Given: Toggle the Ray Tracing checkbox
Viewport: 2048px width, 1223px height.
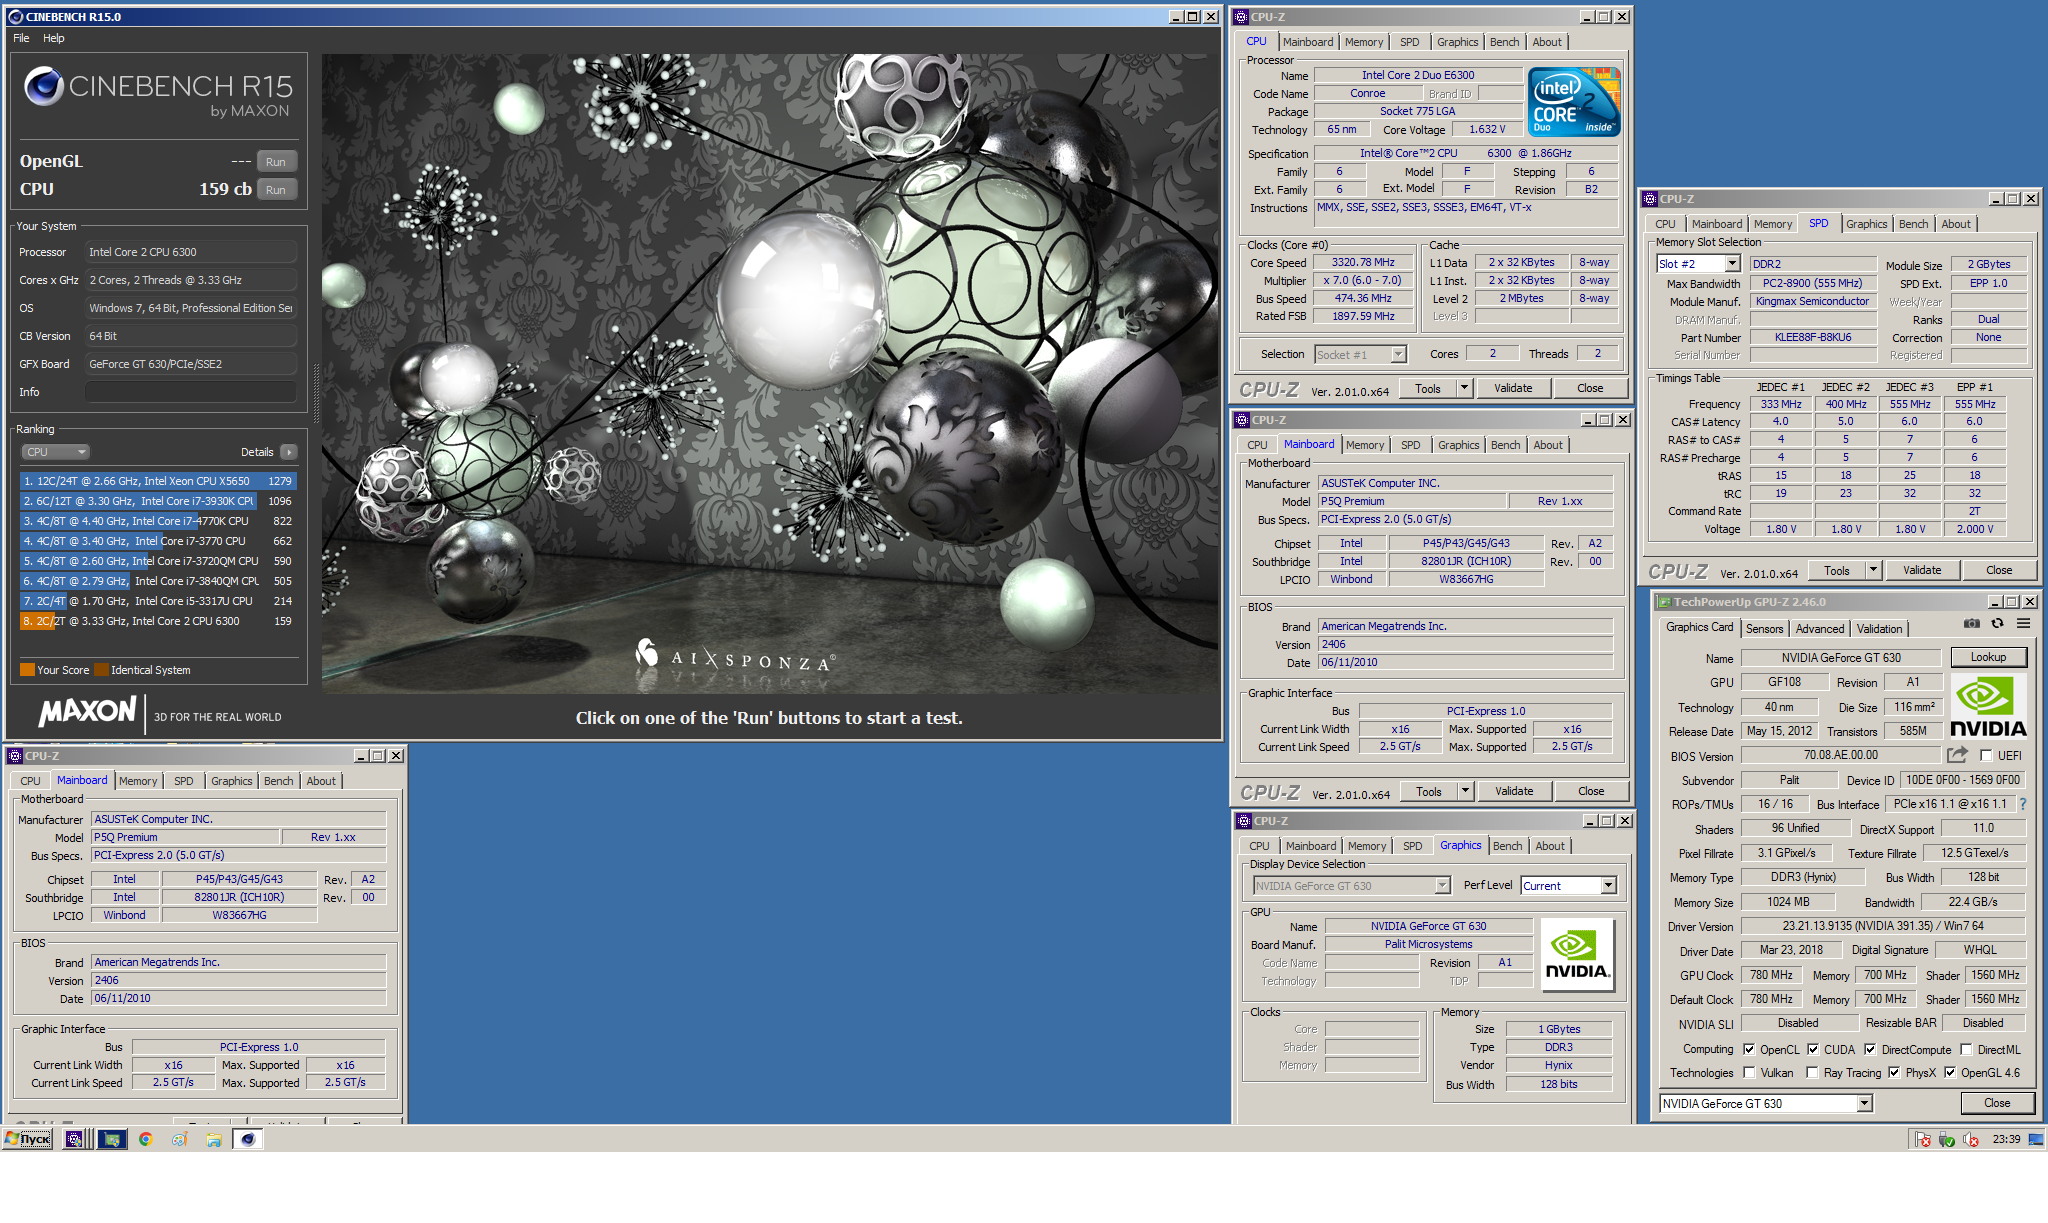Looking at the screenshot, I should (x=1812, y=1073).
